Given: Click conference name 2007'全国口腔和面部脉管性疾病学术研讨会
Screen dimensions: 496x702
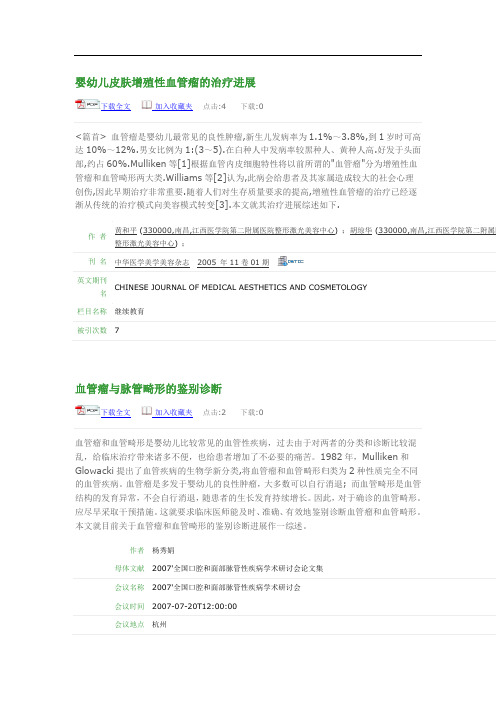Looking at the screenshot, I should (x=227, y=587).
